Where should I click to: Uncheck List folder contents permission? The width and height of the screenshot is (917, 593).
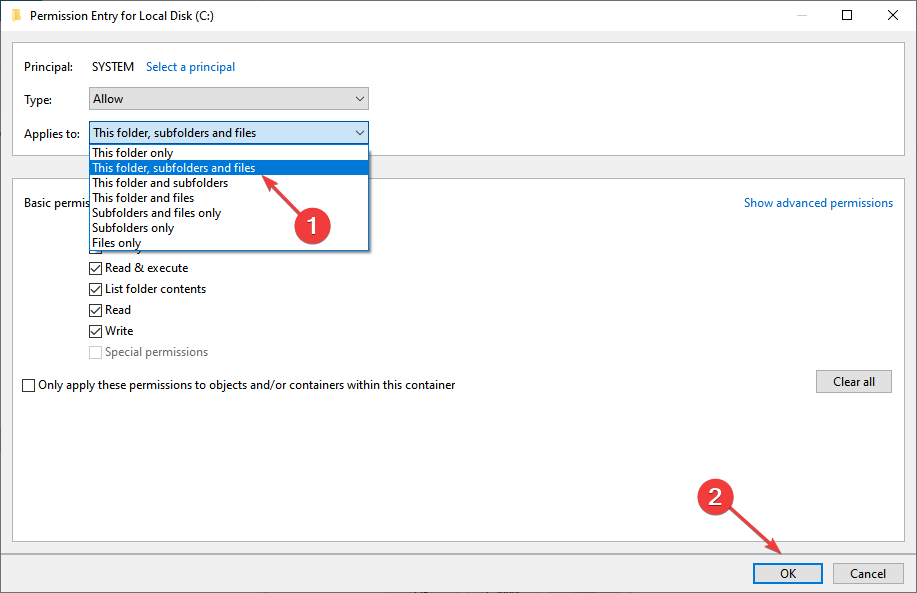point(95,289)
